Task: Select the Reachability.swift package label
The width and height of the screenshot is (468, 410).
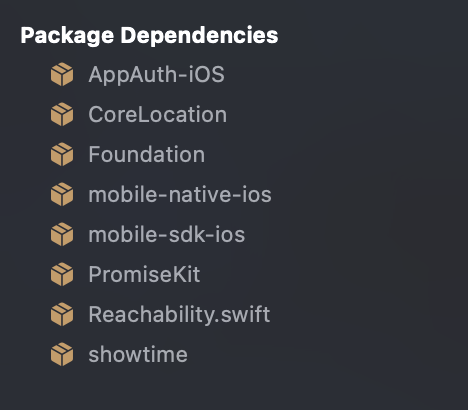Action: pos(179,315)
